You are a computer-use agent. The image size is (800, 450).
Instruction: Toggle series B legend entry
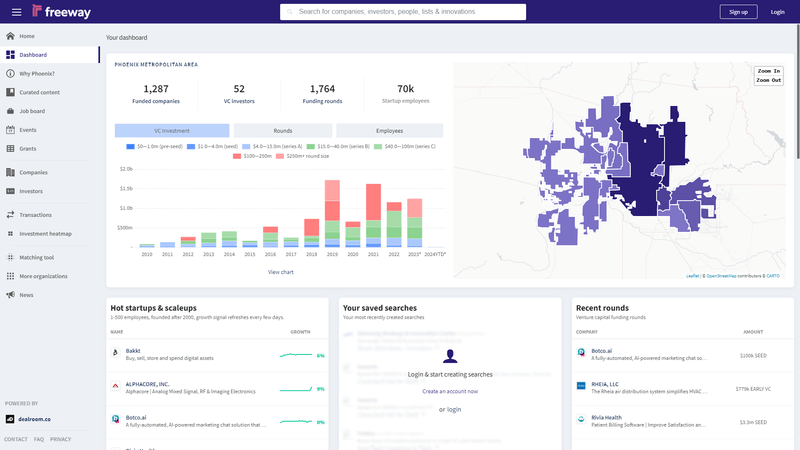[x=340, y=146]
